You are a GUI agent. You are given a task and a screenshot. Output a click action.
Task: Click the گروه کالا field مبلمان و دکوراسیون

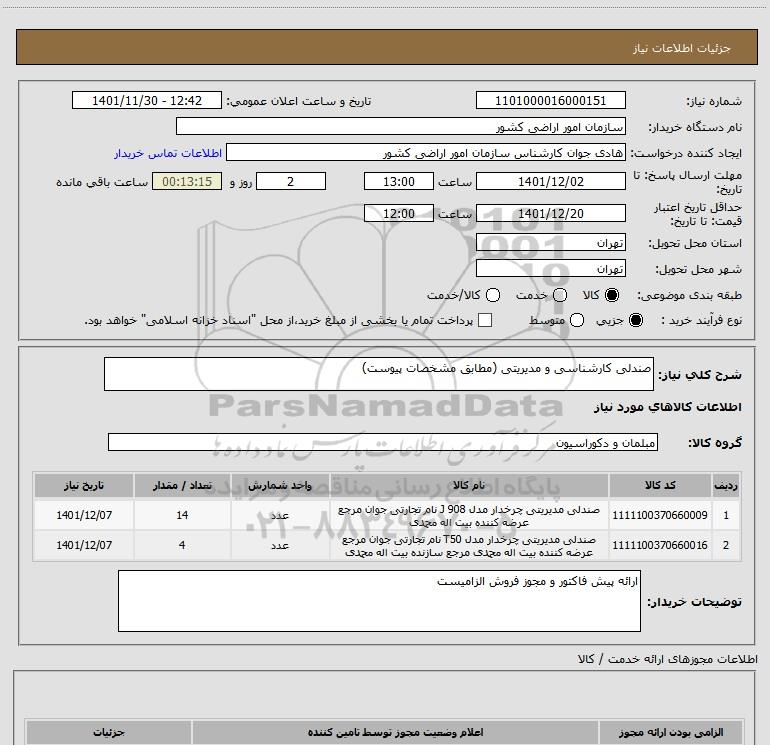coord(383,442)
